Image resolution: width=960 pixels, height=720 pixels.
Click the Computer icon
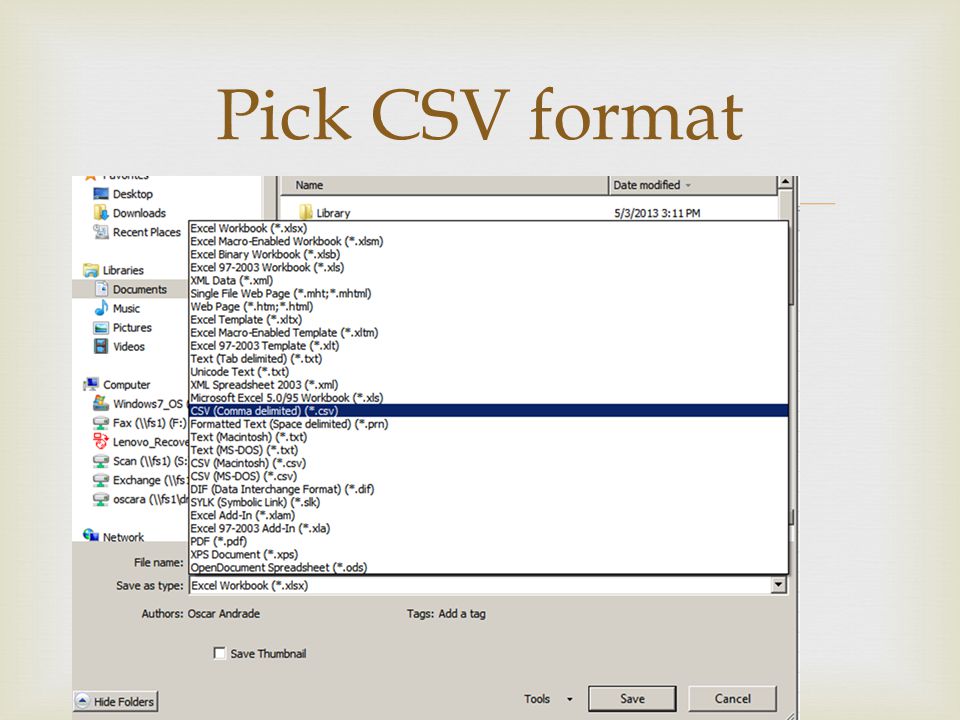tap(91, 384)
